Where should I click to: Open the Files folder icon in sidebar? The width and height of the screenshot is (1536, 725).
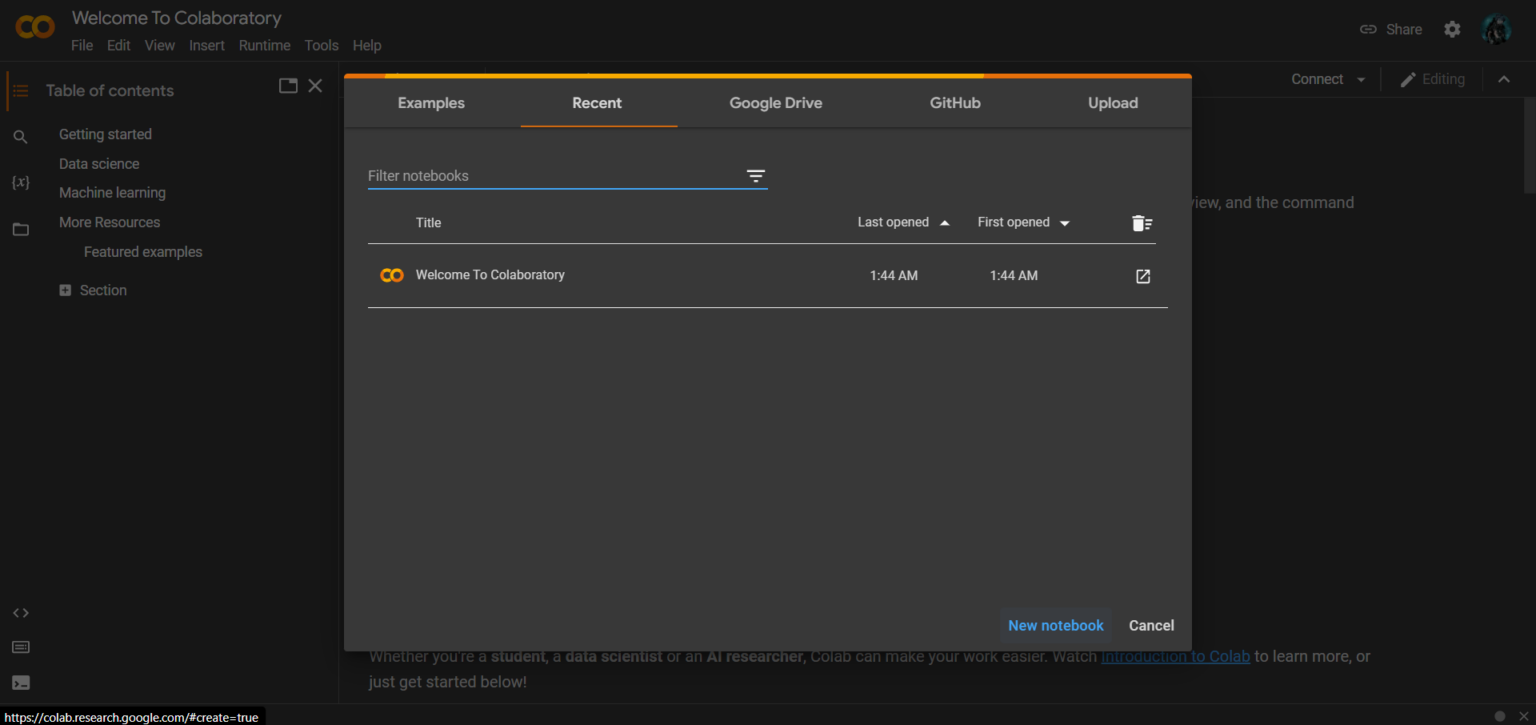pos(20,229)
